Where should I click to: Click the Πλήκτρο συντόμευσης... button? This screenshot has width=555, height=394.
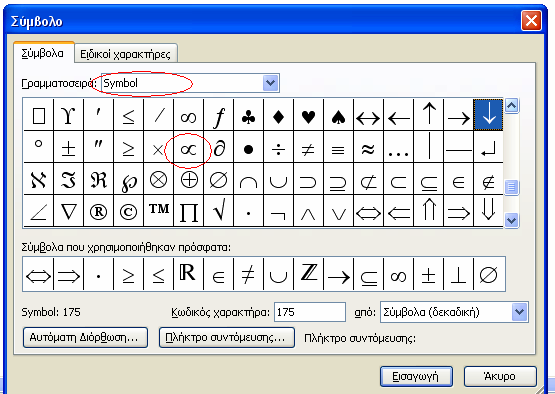(x=227, y=337)
